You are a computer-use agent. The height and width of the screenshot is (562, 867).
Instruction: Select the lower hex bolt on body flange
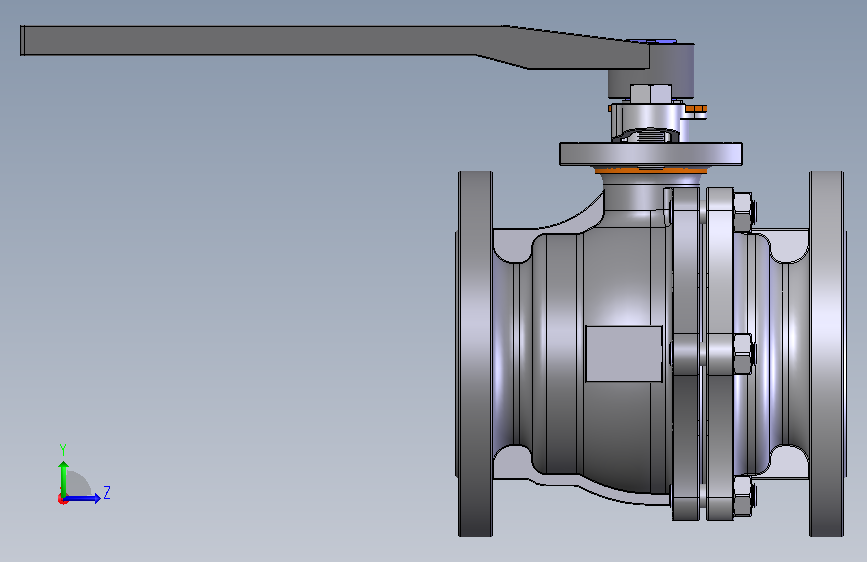point(744,496)
